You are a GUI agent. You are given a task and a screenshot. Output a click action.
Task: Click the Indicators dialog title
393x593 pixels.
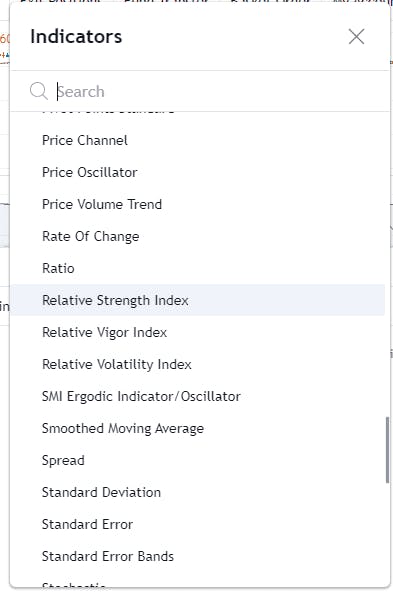click(76, 37)
